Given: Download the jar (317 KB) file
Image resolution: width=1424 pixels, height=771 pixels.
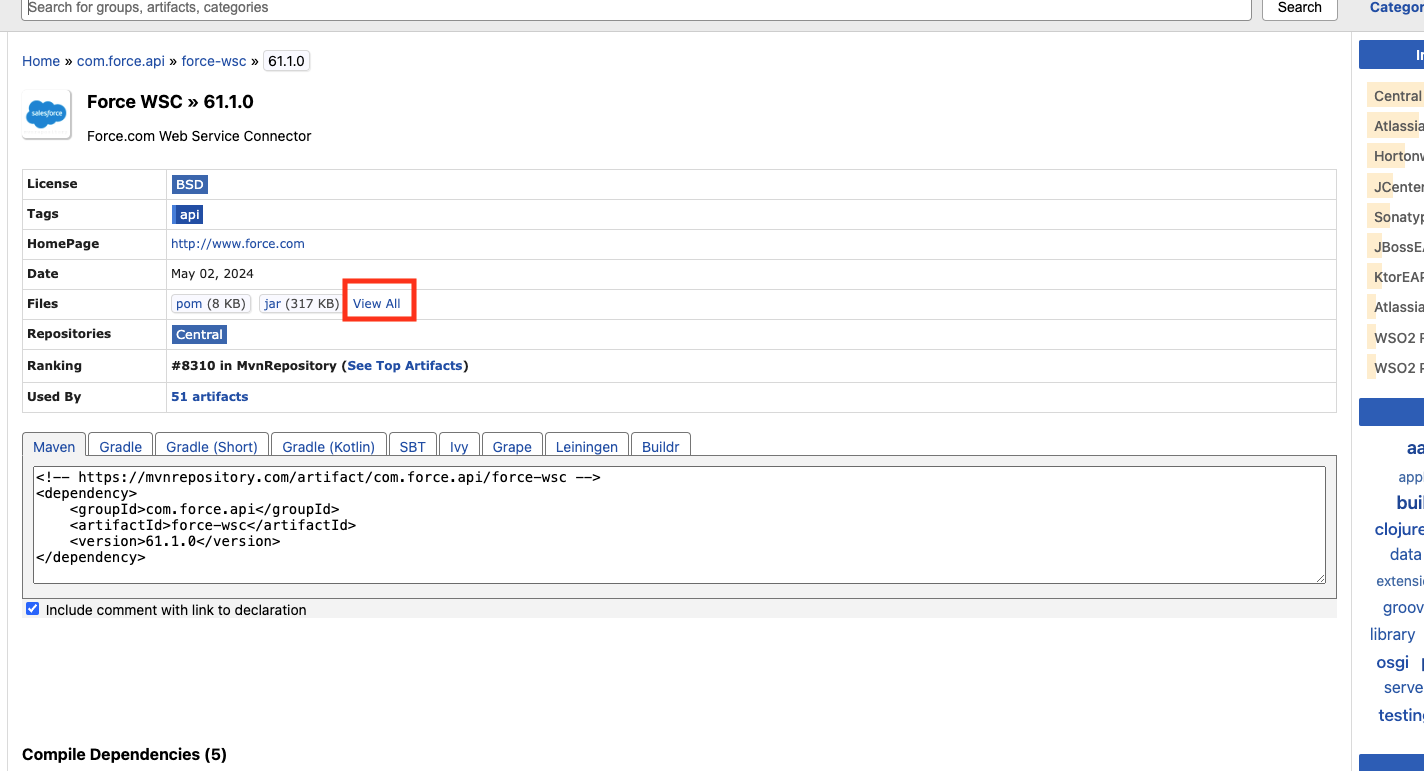Looking at the screenshot, I should 300,304.
